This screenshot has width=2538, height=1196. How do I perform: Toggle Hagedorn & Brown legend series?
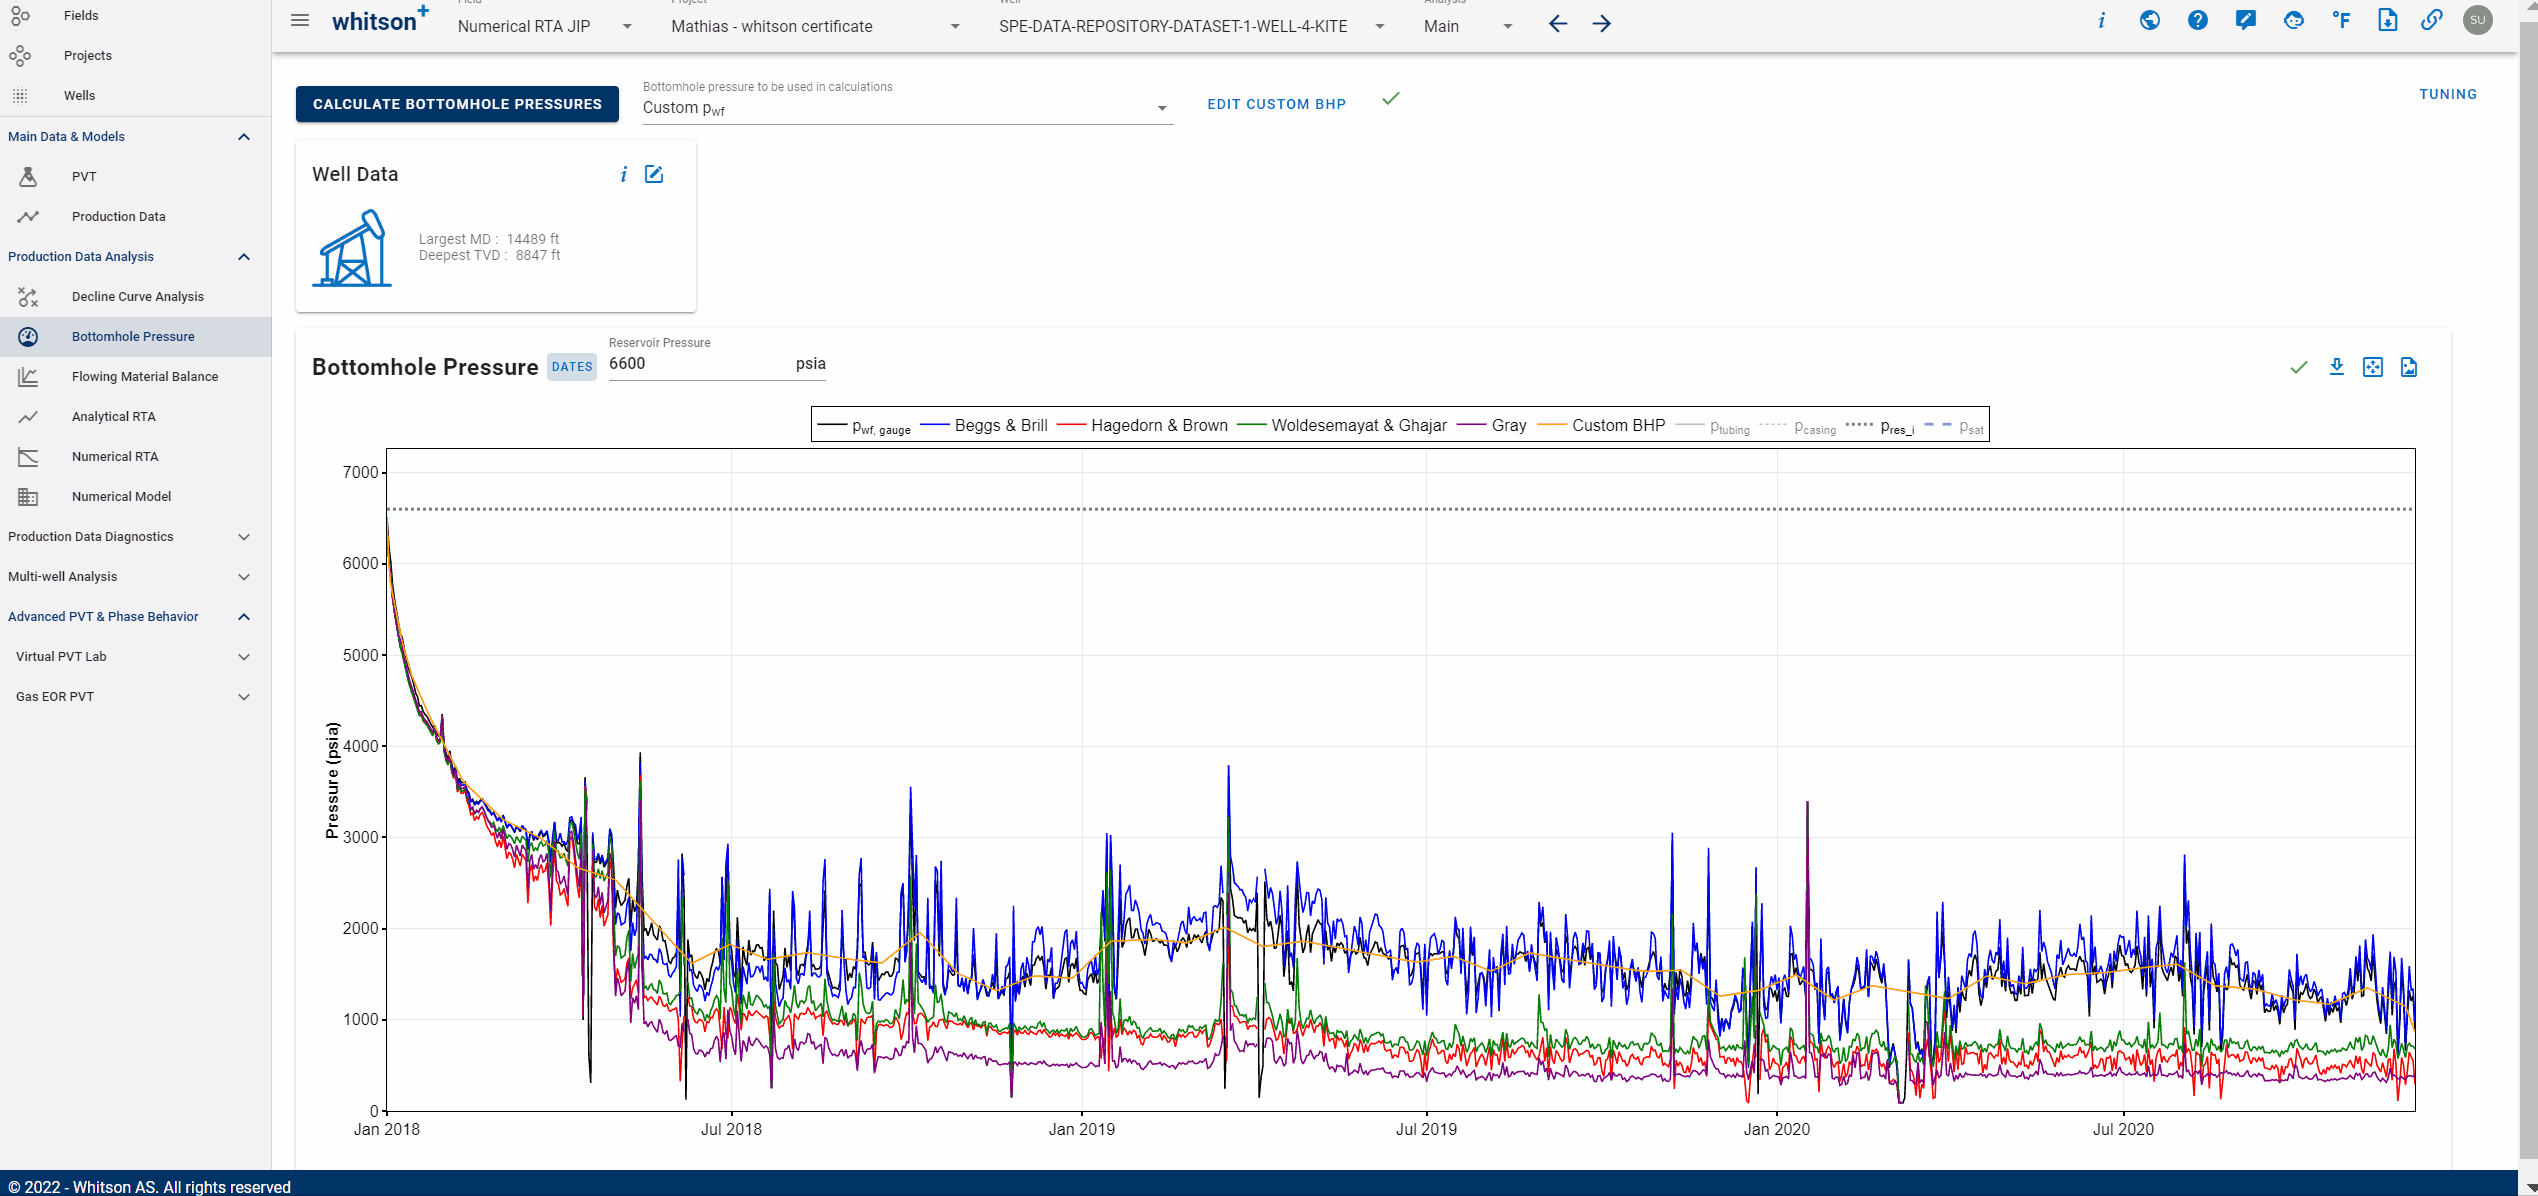point(1142,426)
